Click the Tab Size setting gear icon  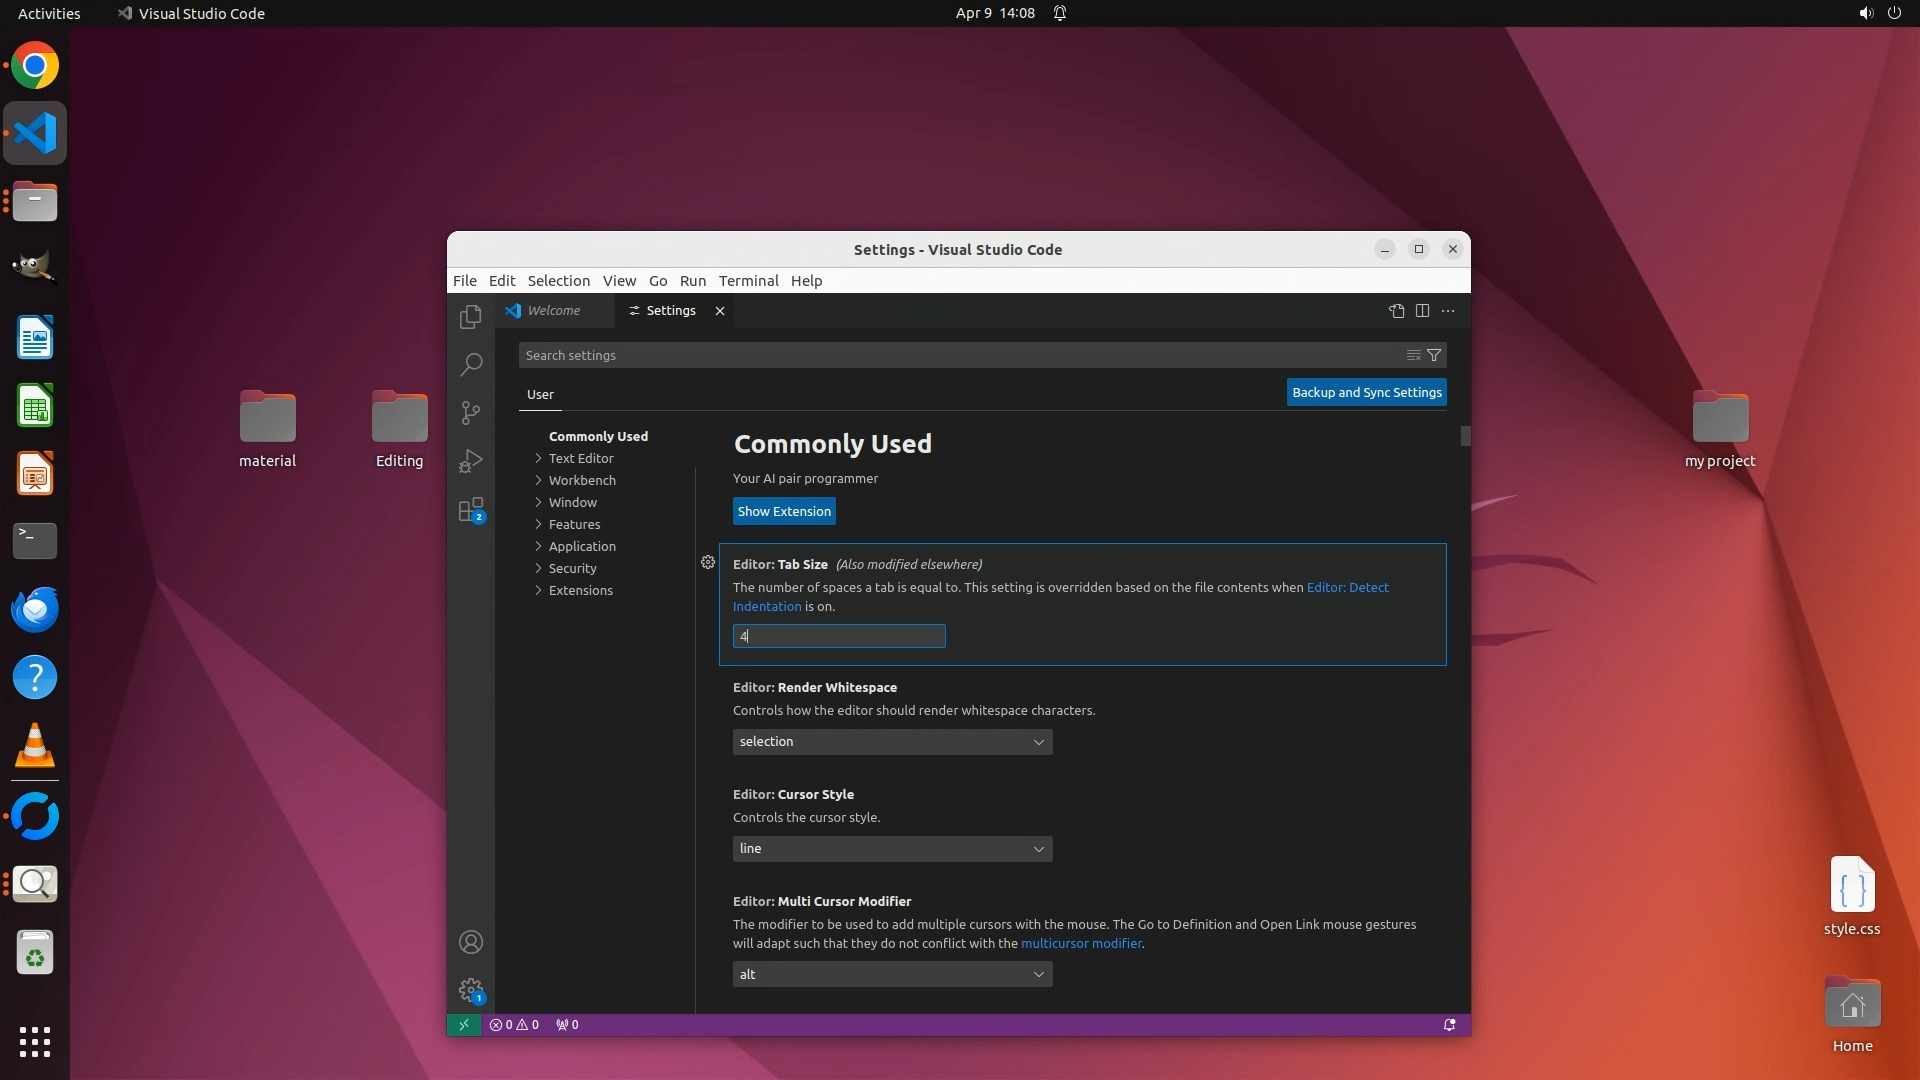(x=708, y=563)
